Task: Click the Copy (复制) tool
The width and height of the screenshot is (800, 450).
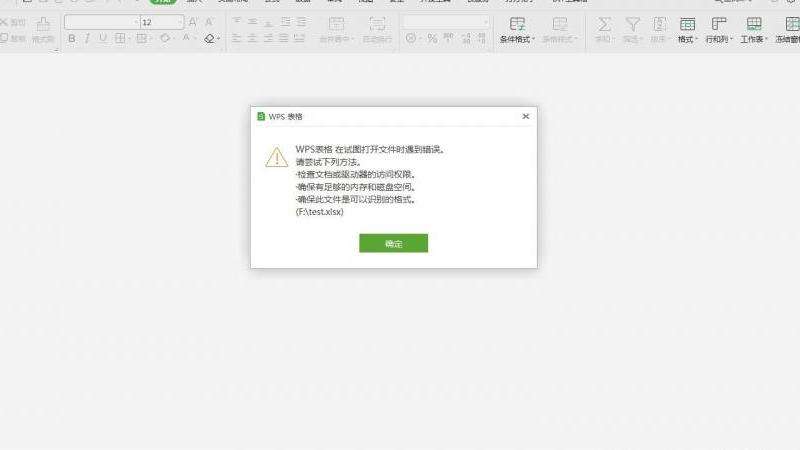Action: [13, 38]
